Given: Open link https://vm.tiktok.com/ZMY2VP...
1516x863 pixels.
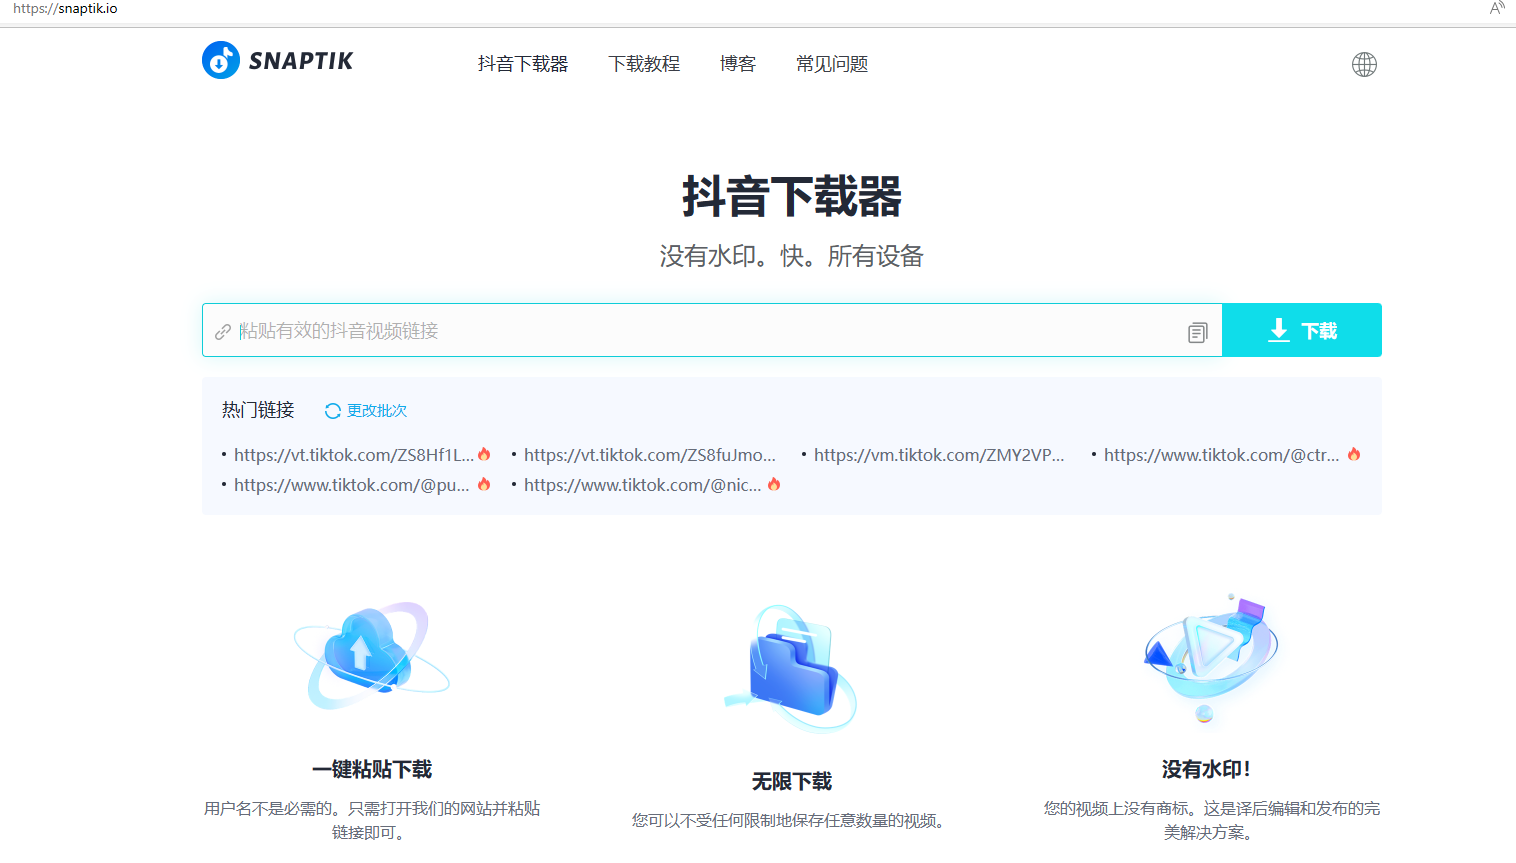Looking at the screenshot, I should [x=939, y=455].
